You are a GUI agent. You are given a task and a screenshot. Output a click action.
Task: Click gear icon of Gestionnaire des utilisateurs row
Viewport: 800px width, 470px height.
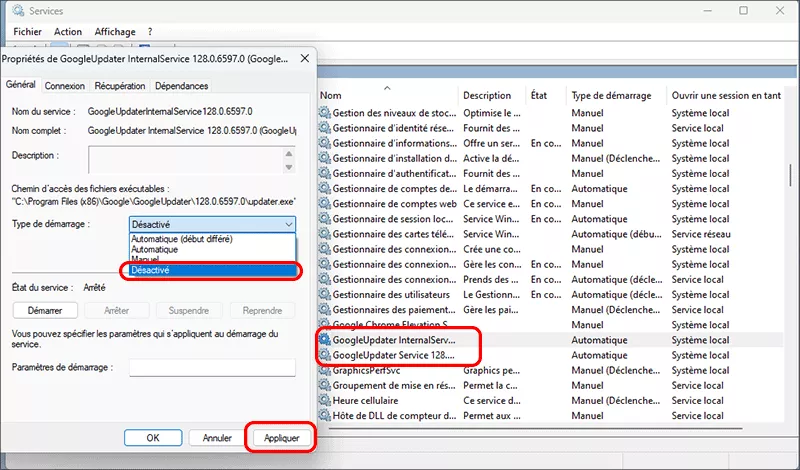tap(324, 294)
